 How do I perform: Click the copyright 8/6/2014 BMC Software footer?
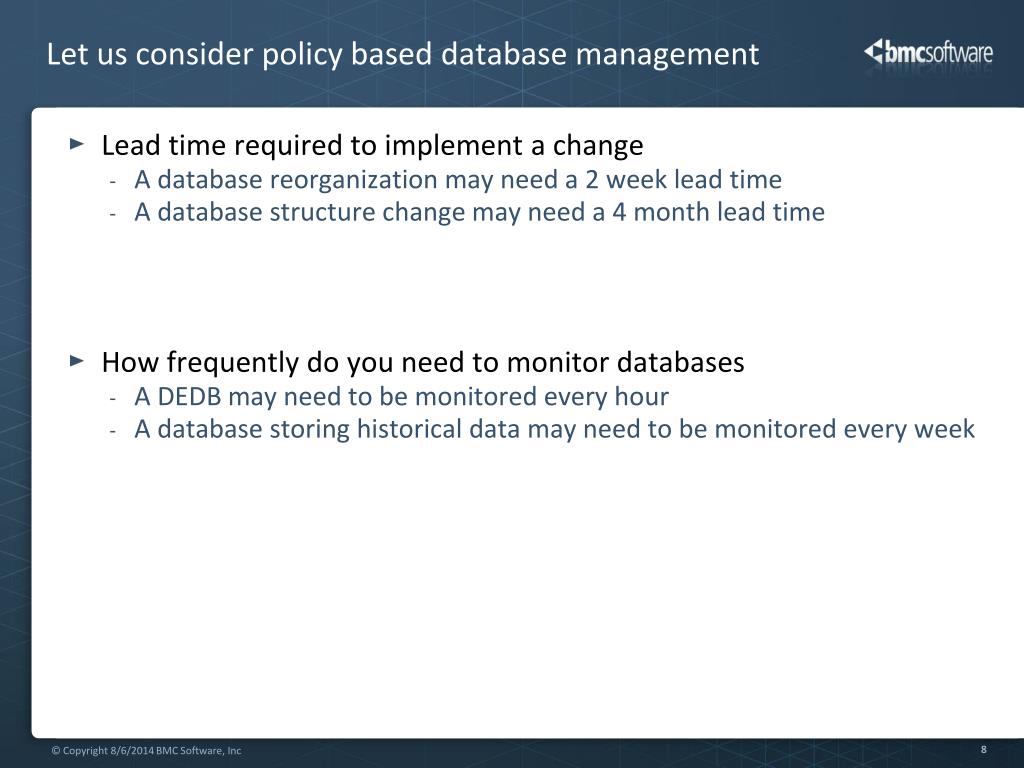coord(146,750)
